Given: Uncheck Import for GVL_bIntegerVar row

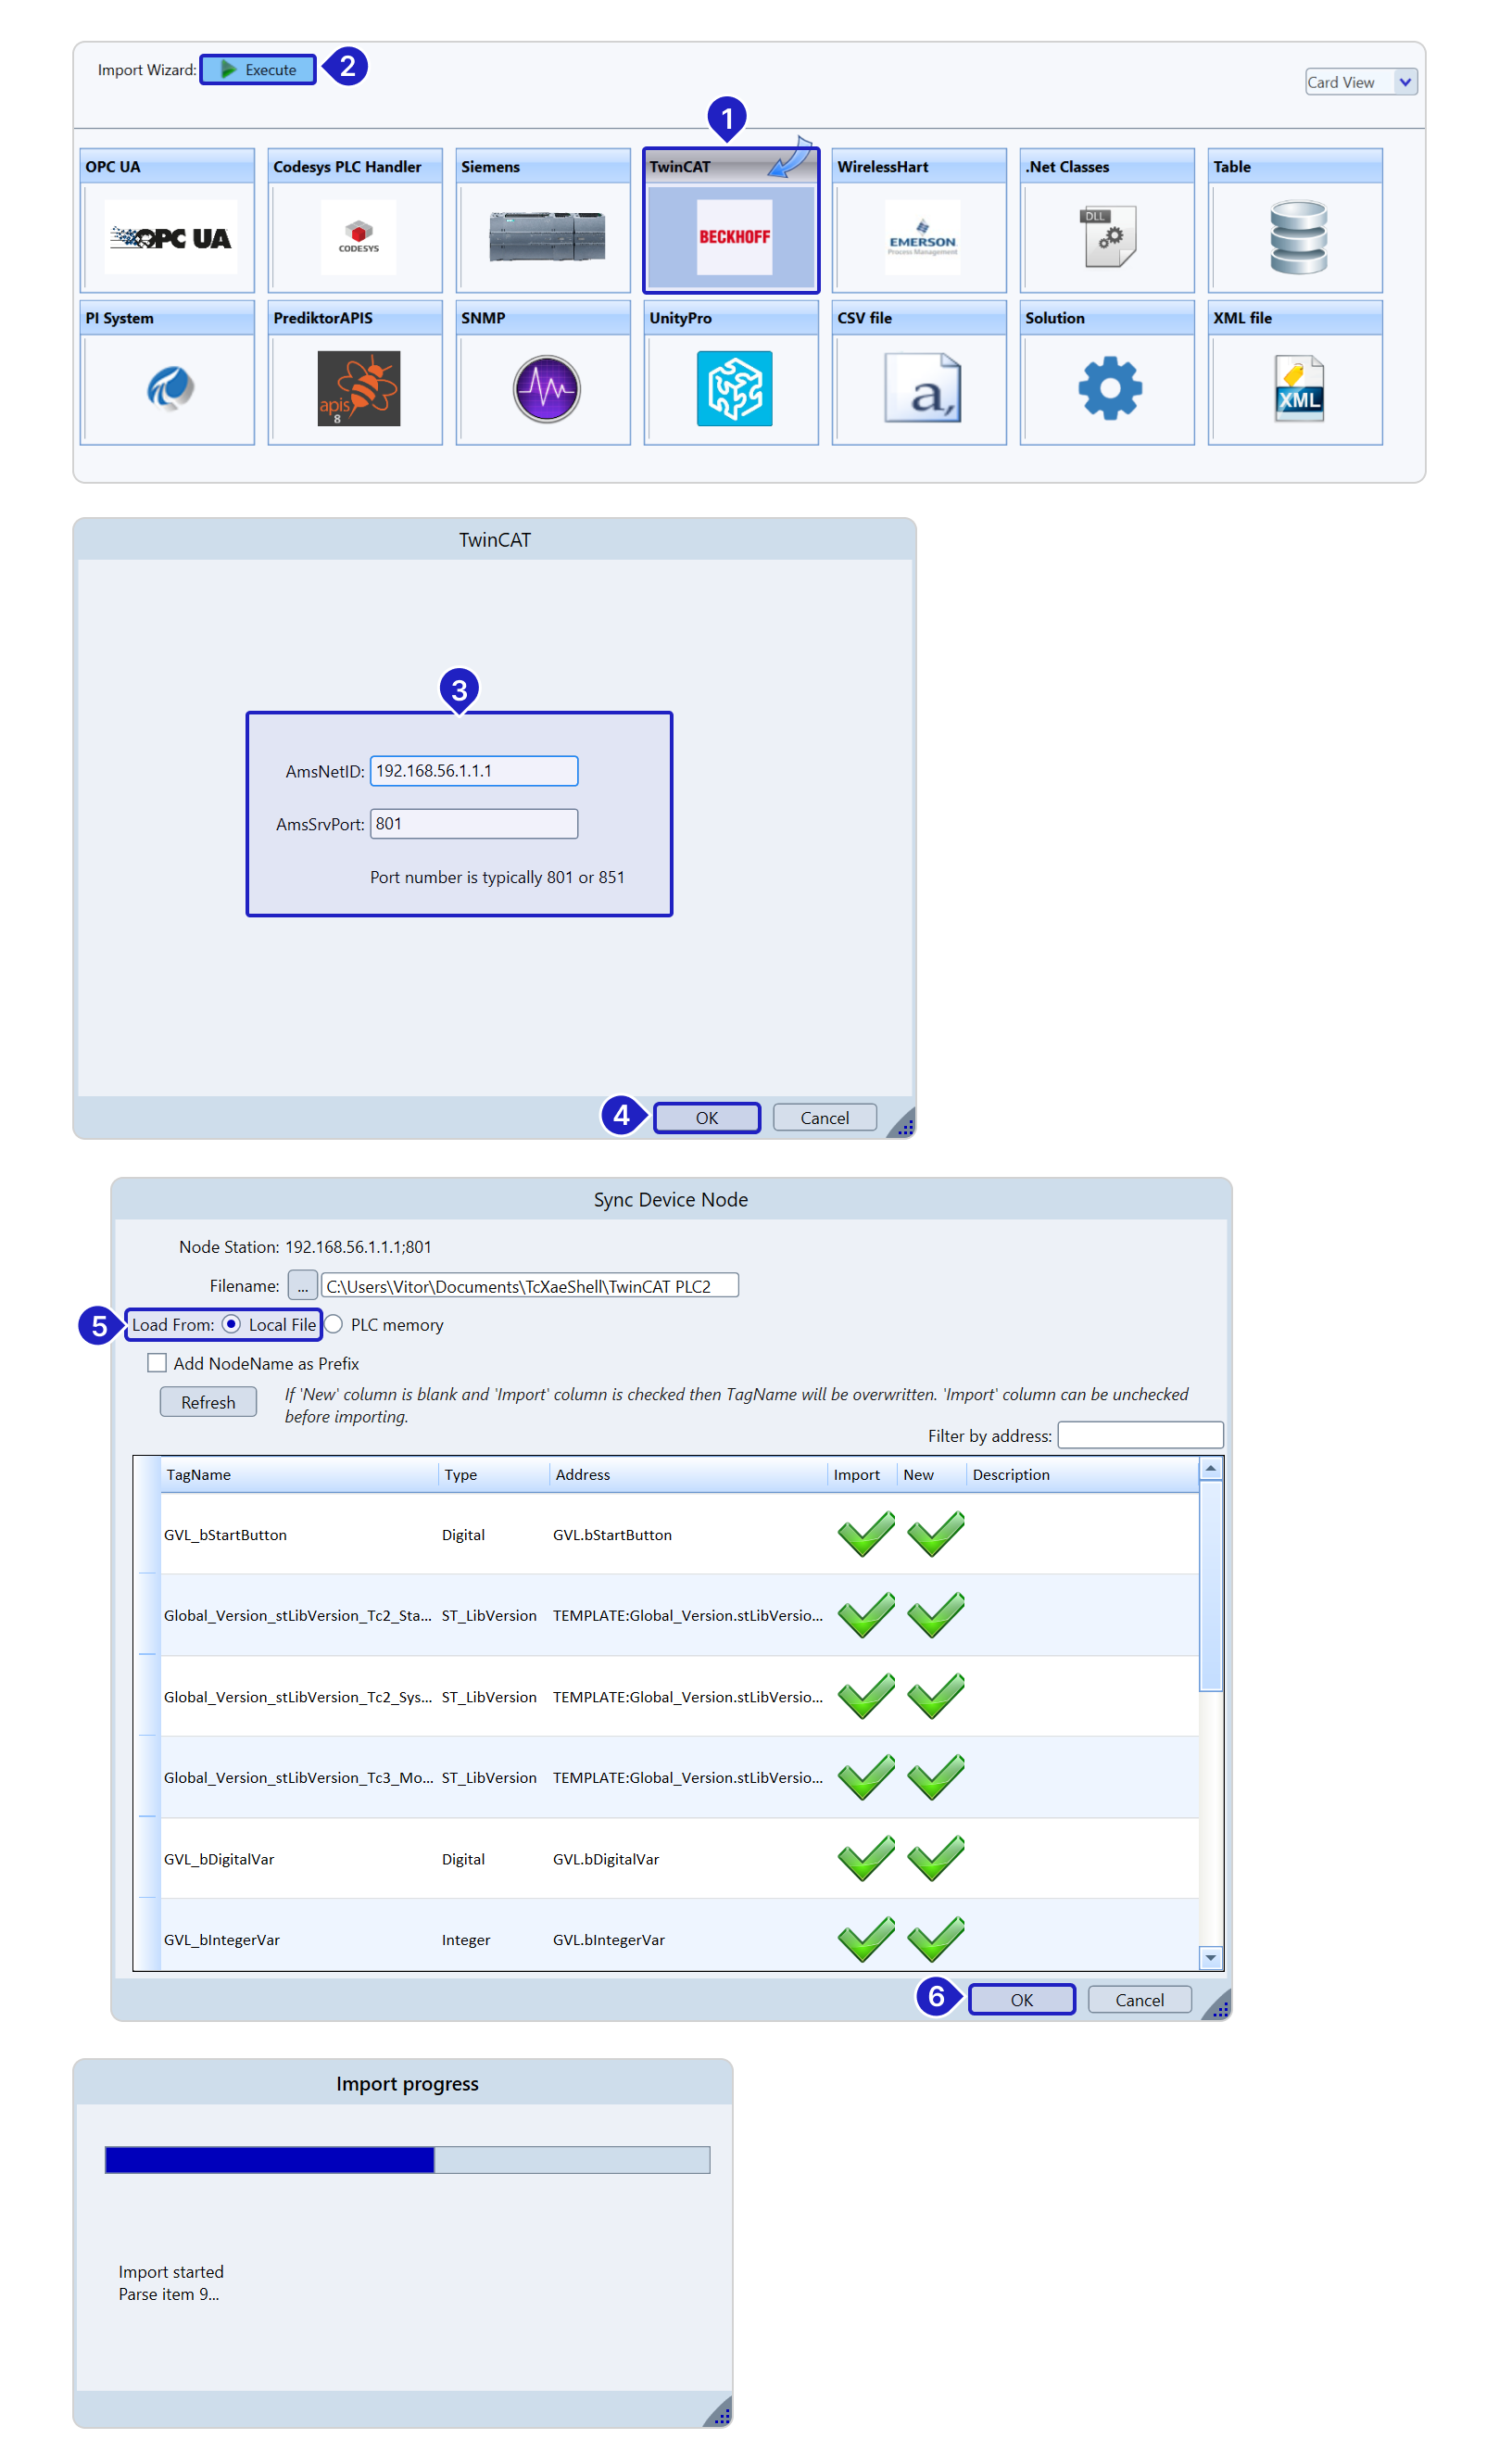Looking at the screenshot, I should pos(866,1939).
